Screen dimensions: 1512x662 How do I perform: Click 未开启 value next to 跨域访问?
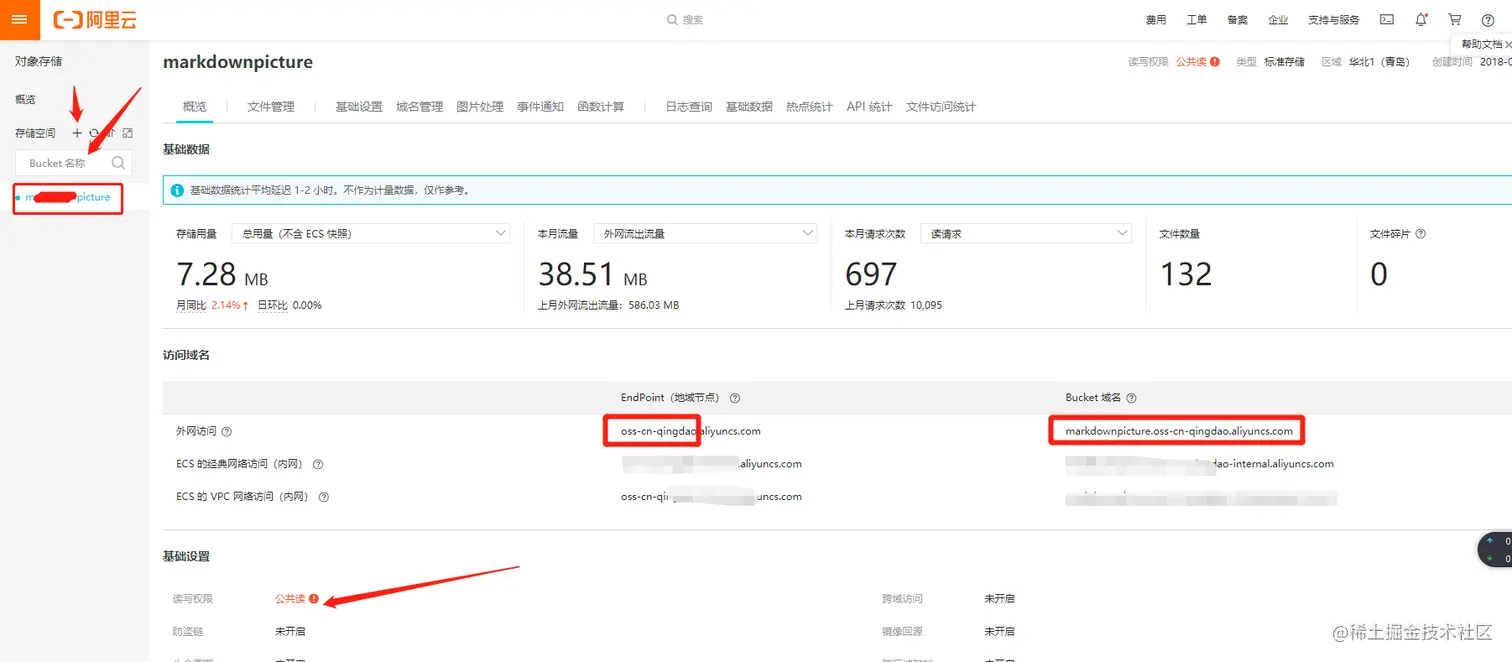point(999,598)
